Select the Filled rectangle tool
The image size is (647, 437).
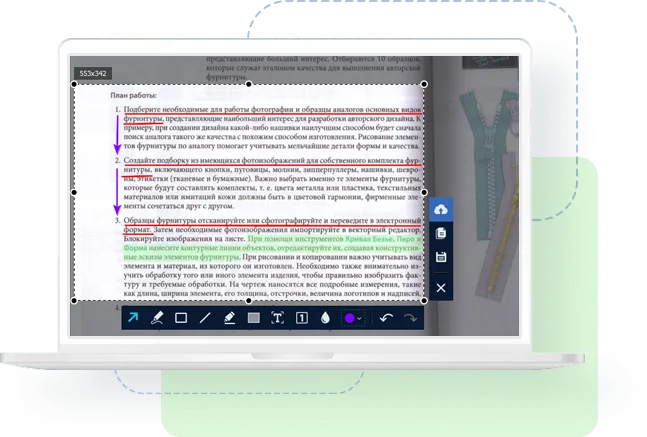click(x=253, y=318)
